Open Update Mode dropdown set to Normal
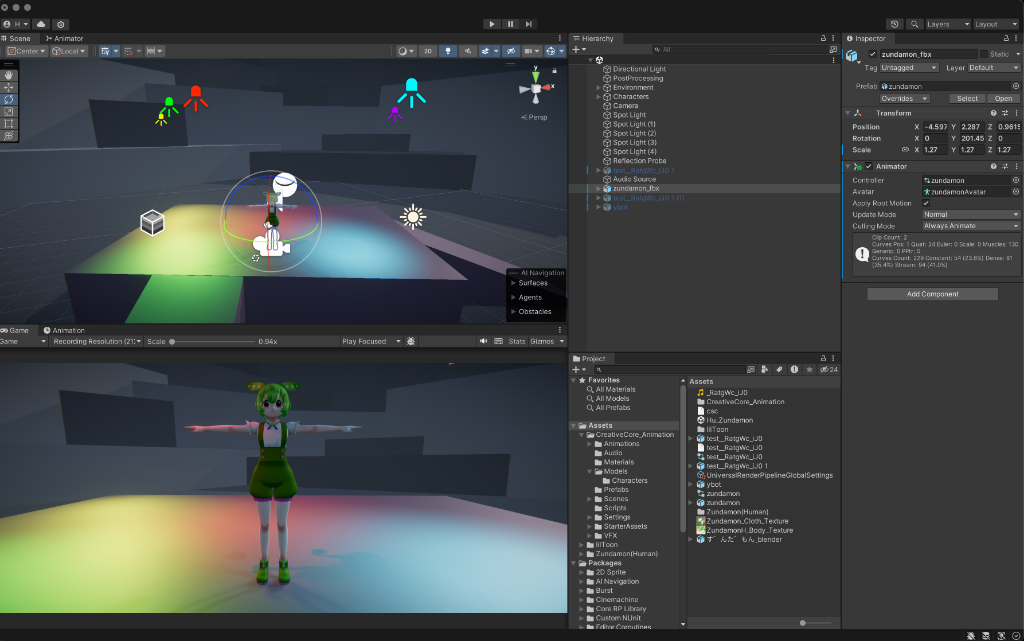Viewport: 1024px width, 641px height. [971, 215]
